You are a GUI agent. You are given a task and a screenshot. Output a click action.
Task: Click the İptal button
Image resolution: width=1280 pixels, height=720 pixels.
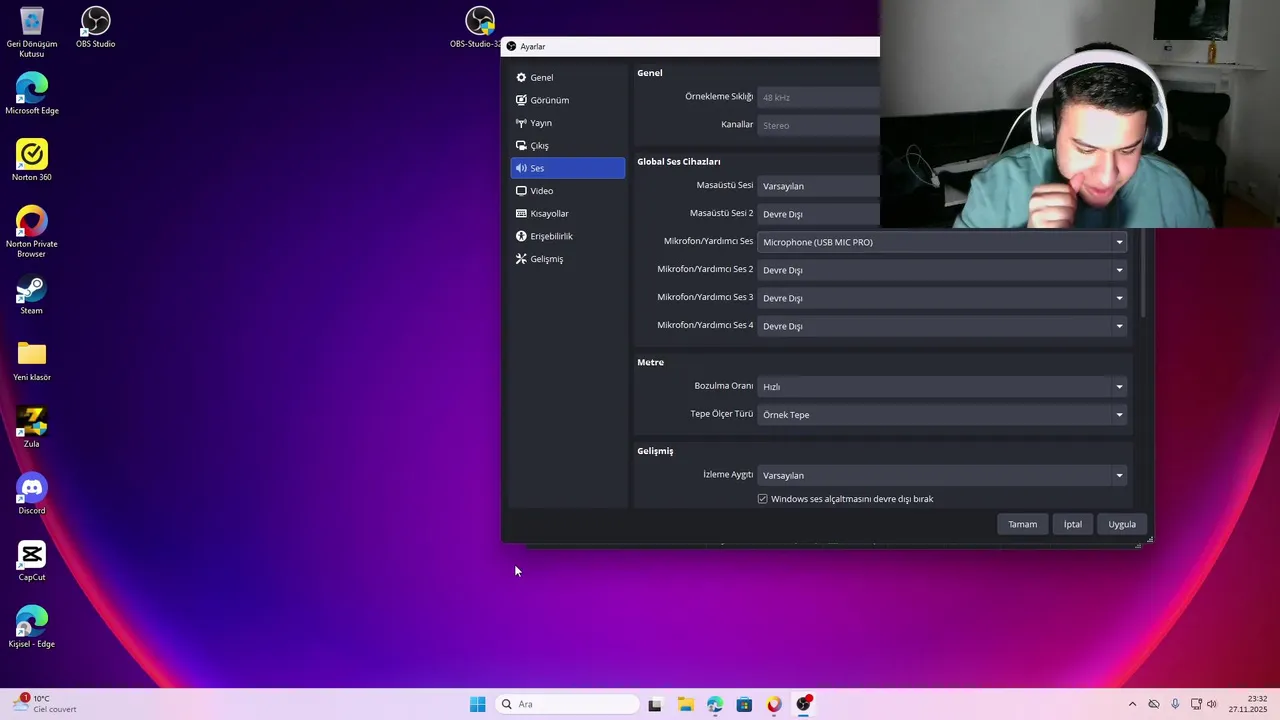tap(1073, 524)
